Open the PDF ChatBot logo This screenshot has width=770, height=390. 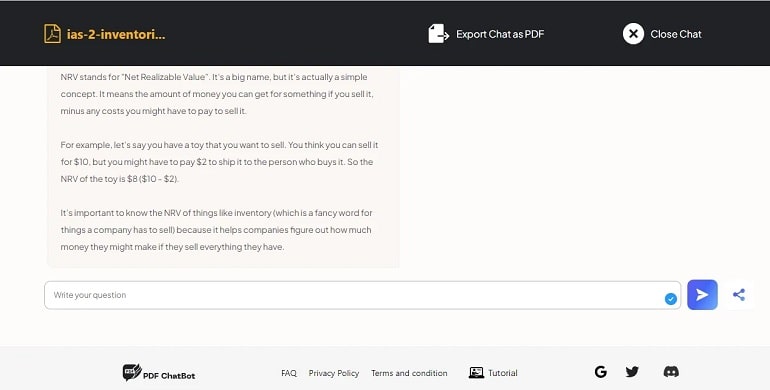(x=159, y=373)
